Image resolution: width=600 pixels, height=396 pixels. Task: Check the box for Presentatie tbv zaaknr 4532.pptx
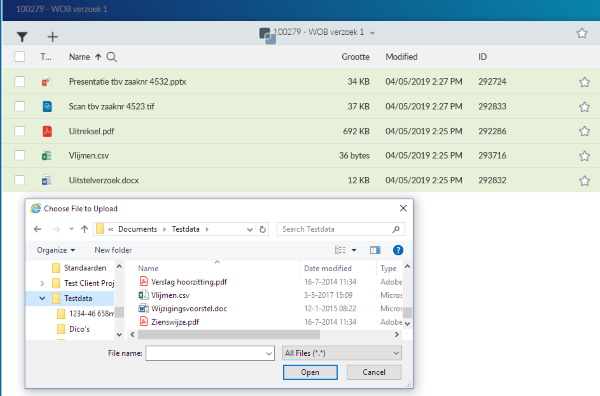[x=20, y=81]
